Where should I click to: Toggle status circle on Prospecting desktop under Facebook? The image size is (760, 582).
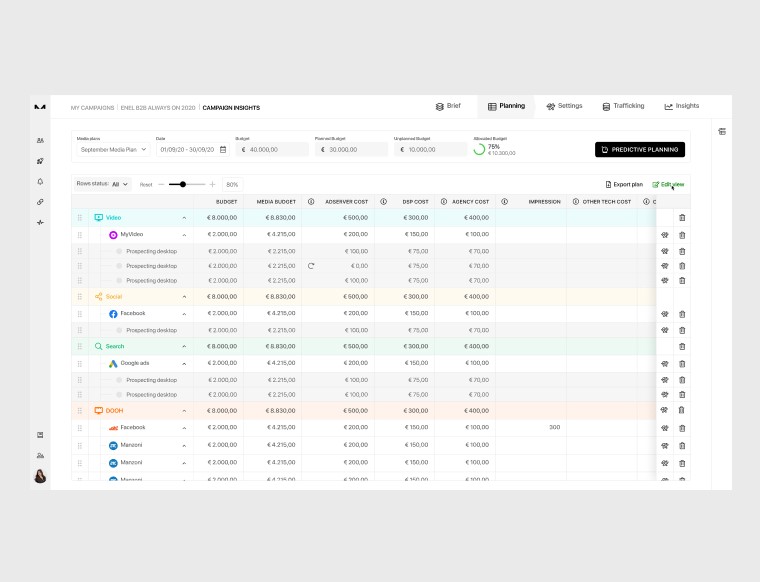(x=119, y=330)
